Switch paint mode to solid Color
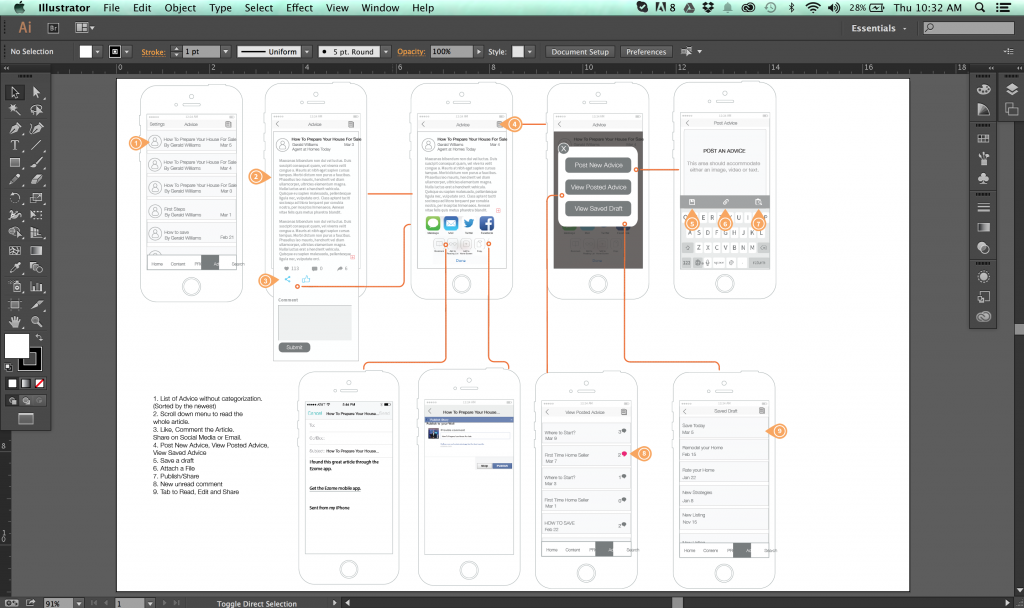 (12, 383)
